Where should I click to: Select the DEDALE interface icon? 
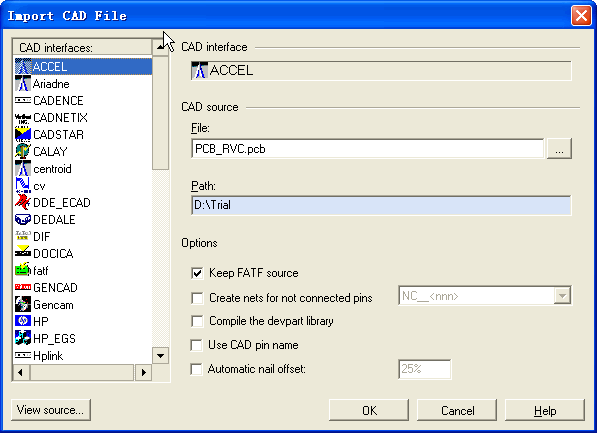click(x=23, y=219)
